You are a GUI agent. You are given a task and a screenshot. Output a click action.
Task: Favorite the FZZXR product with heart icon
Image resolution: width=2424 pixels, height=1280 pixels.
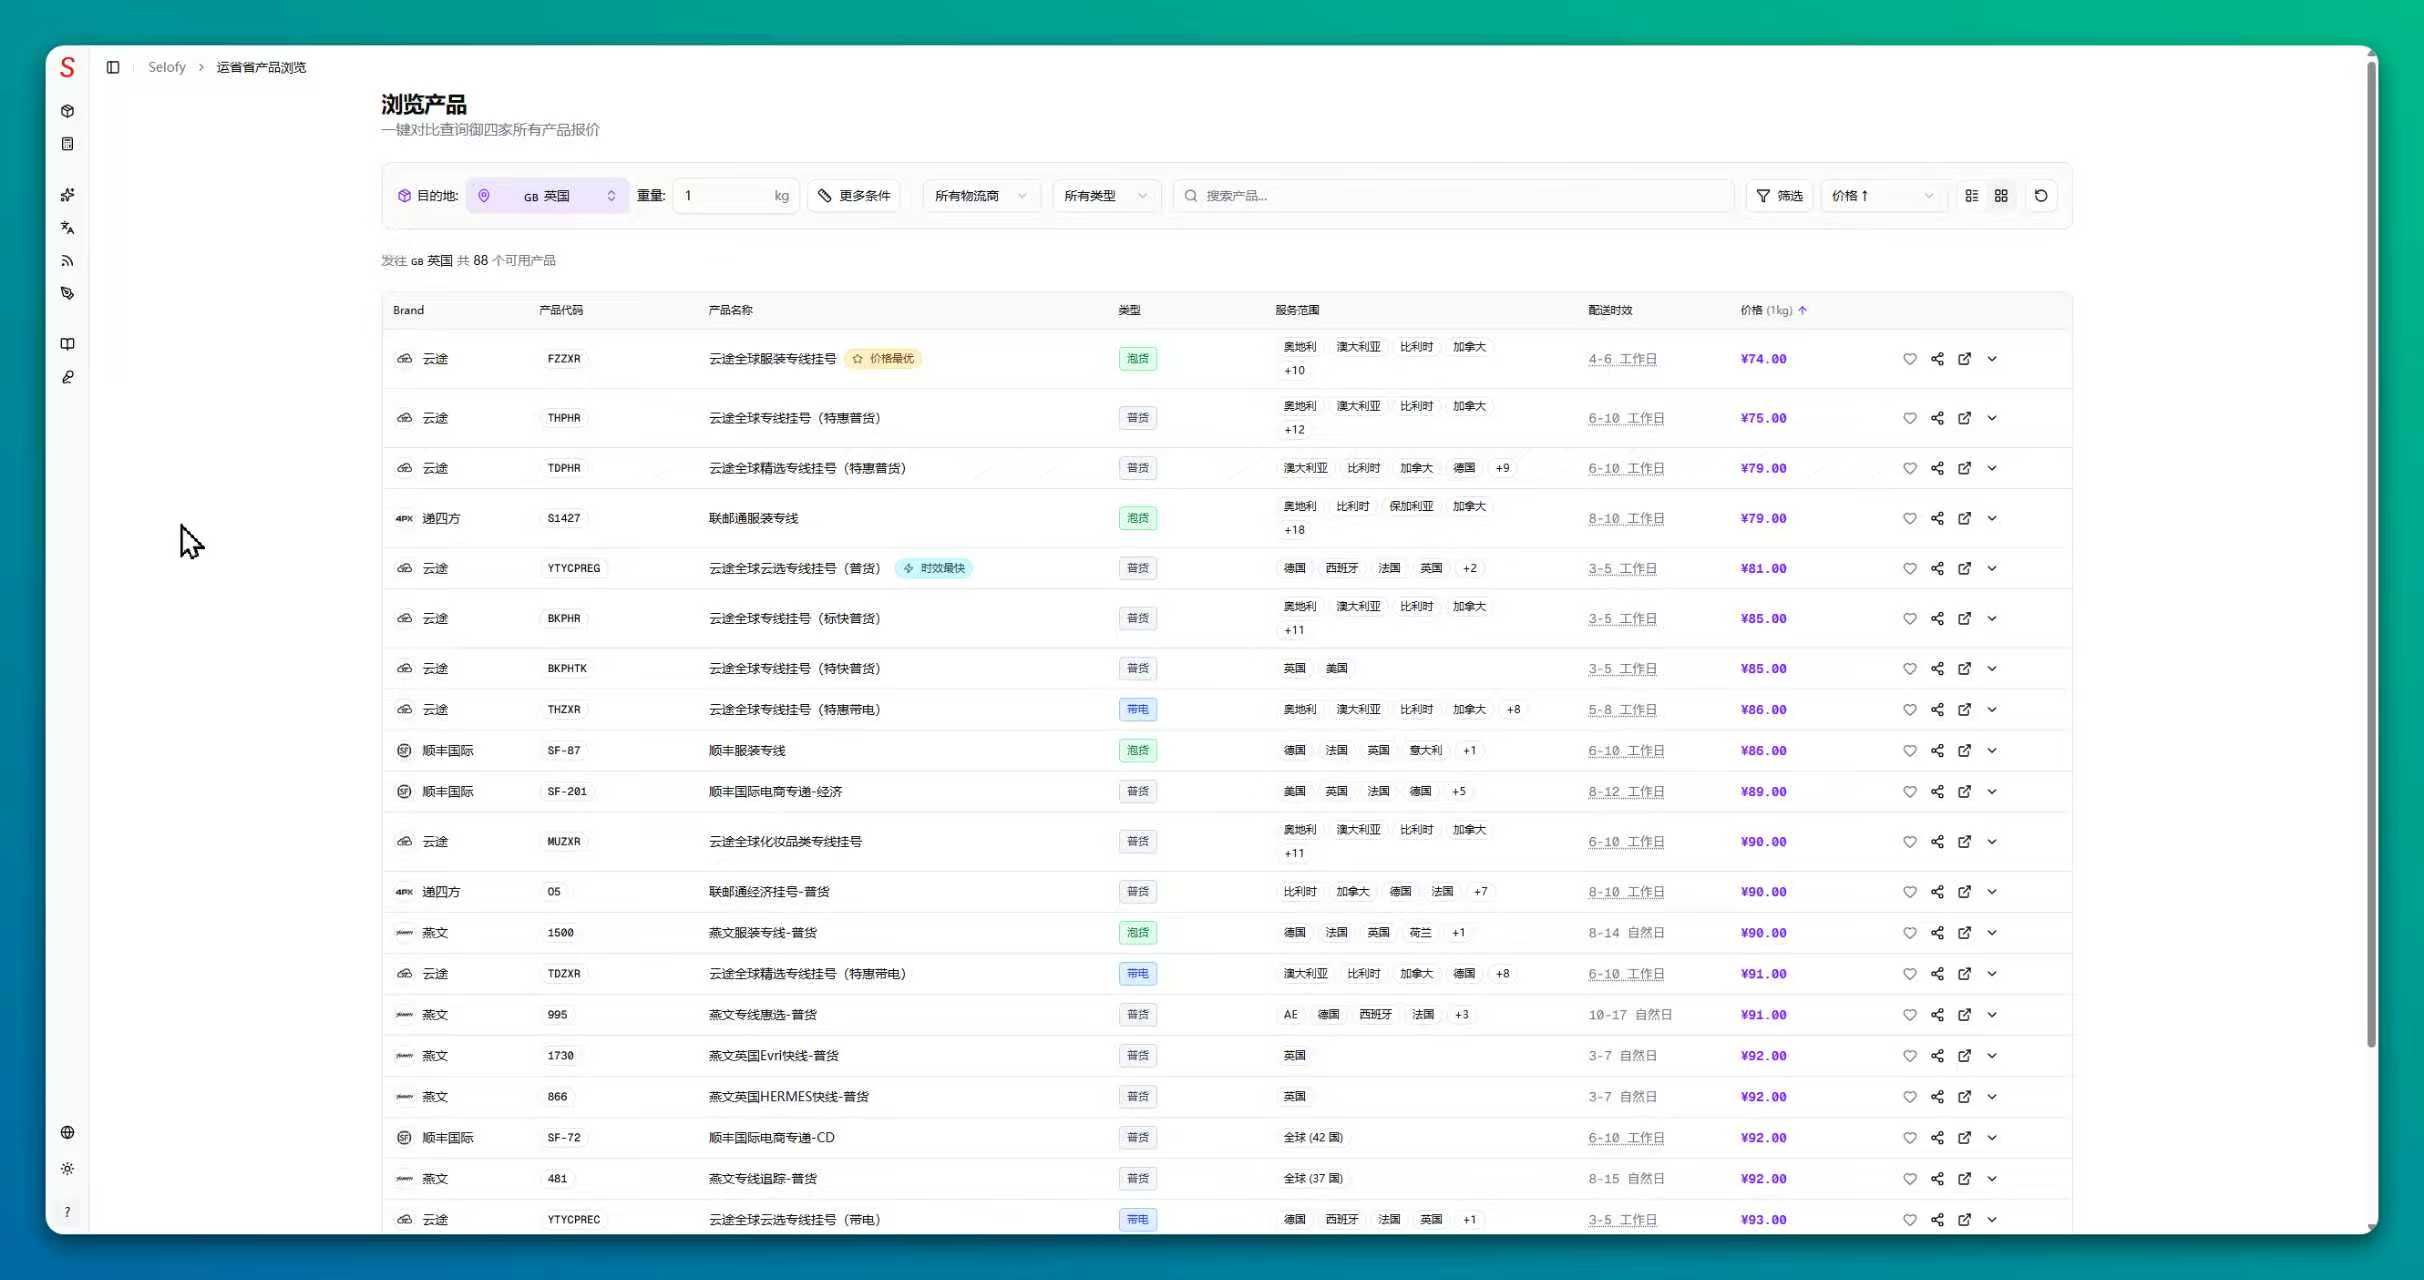[x=1909, y=359]
